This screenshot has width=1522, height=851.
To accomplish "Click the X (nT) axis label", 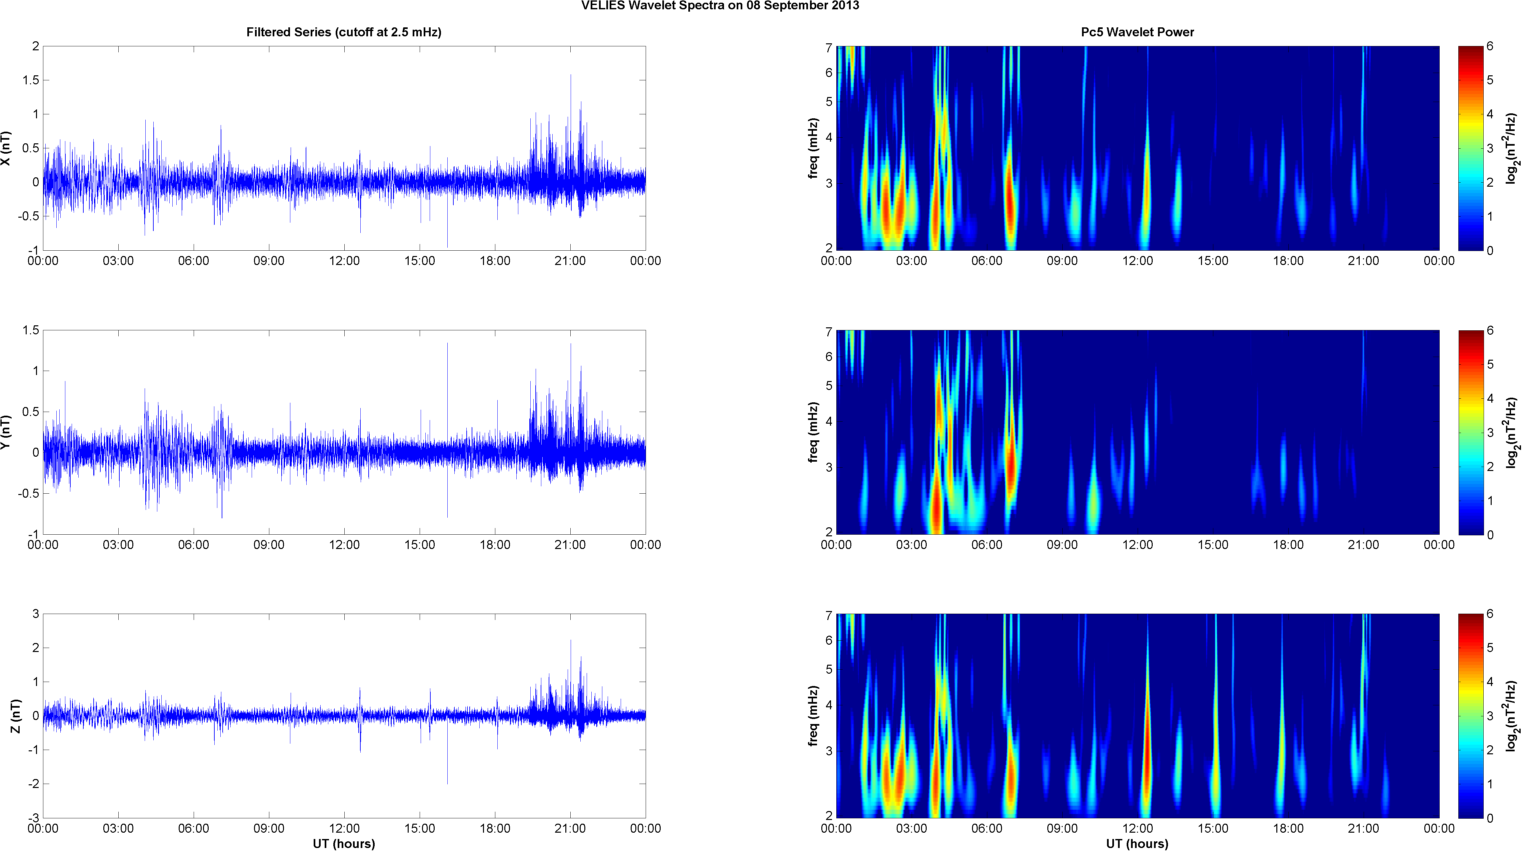I will click(x=7, y=148).
